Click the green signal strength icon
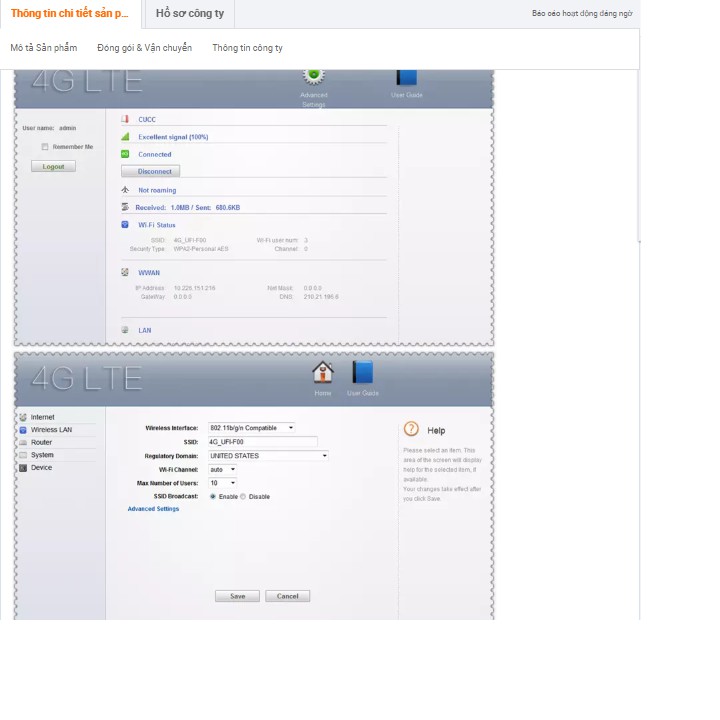Screen dimensions: 720x720 click(x=125, y=137)
